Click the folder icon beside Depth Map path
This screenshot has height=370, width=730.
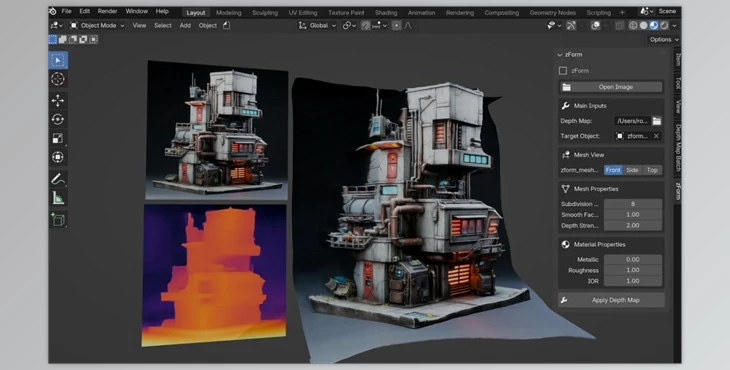[656, 121]
